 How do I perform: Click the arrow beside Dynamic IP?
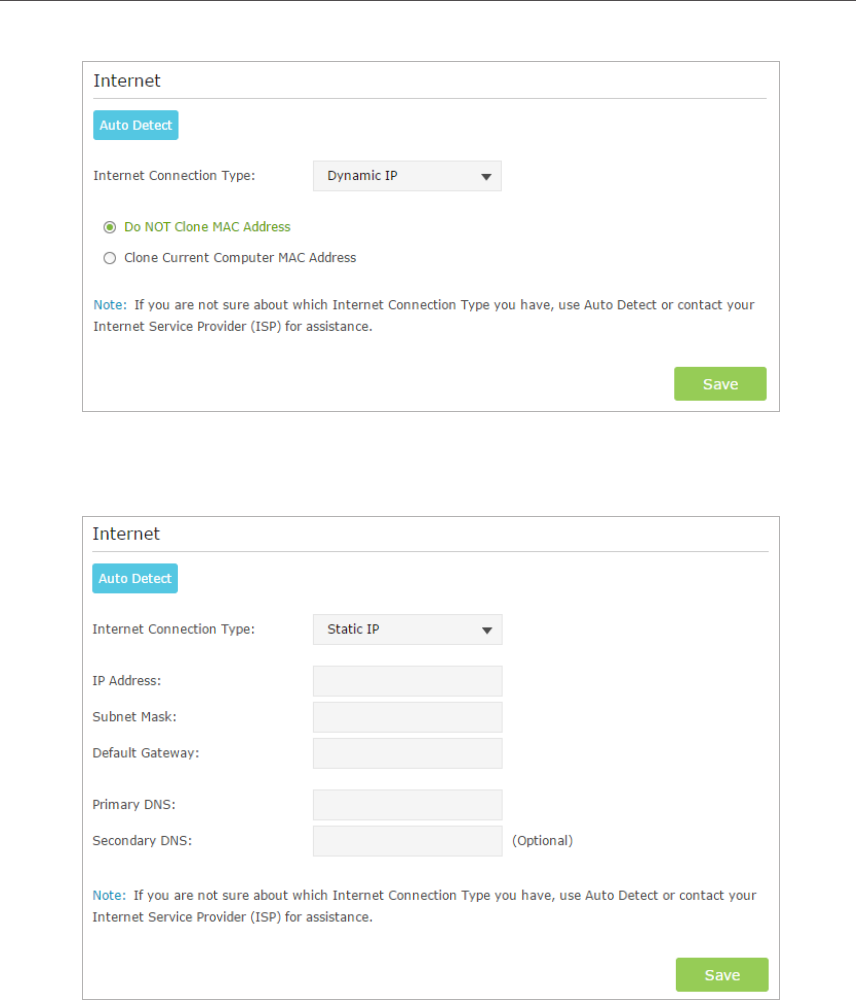pyautogui.click(x=487, y=177)
